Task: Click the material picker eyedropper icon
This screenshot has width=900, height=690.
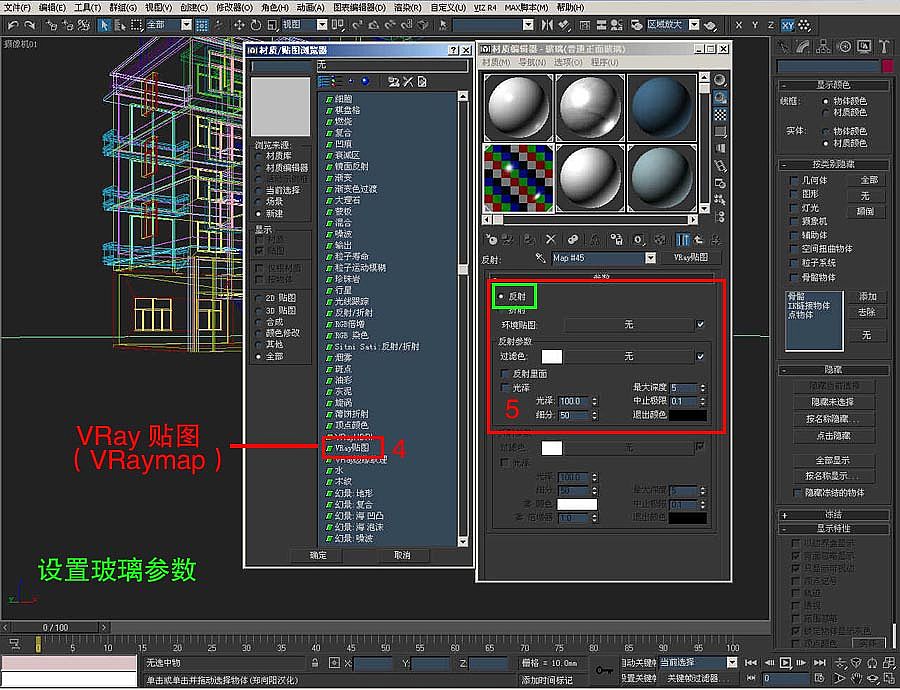Action: tap(541, 258)
